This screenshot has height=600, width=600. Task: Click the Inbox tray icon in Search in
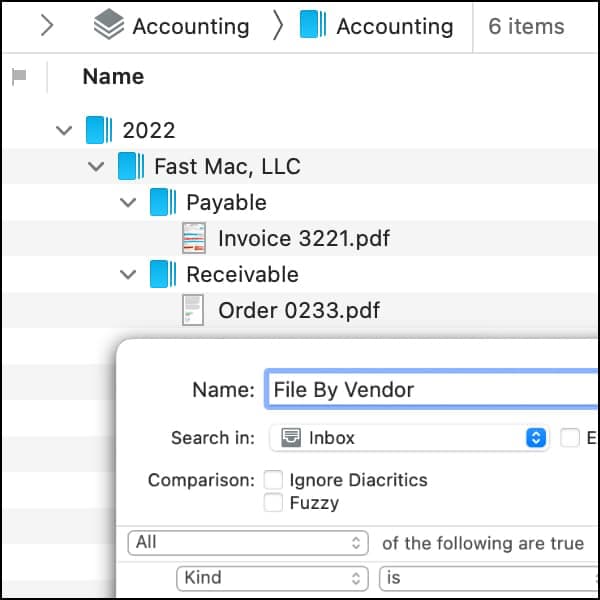pyautogui.click(x=291, y=438)
